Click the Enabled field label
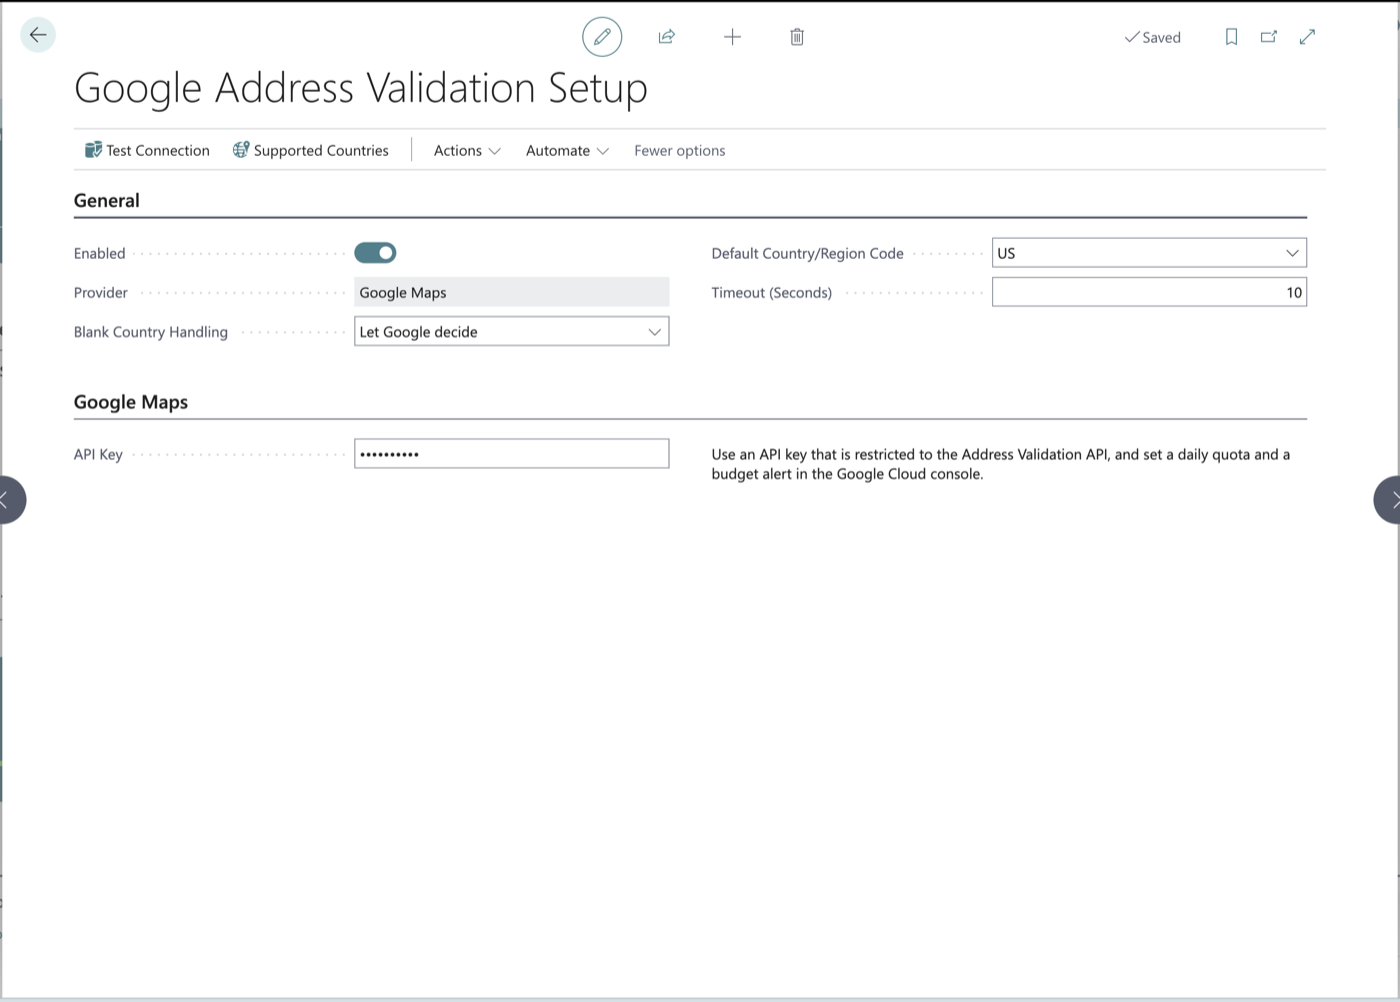 coord(99,253)
